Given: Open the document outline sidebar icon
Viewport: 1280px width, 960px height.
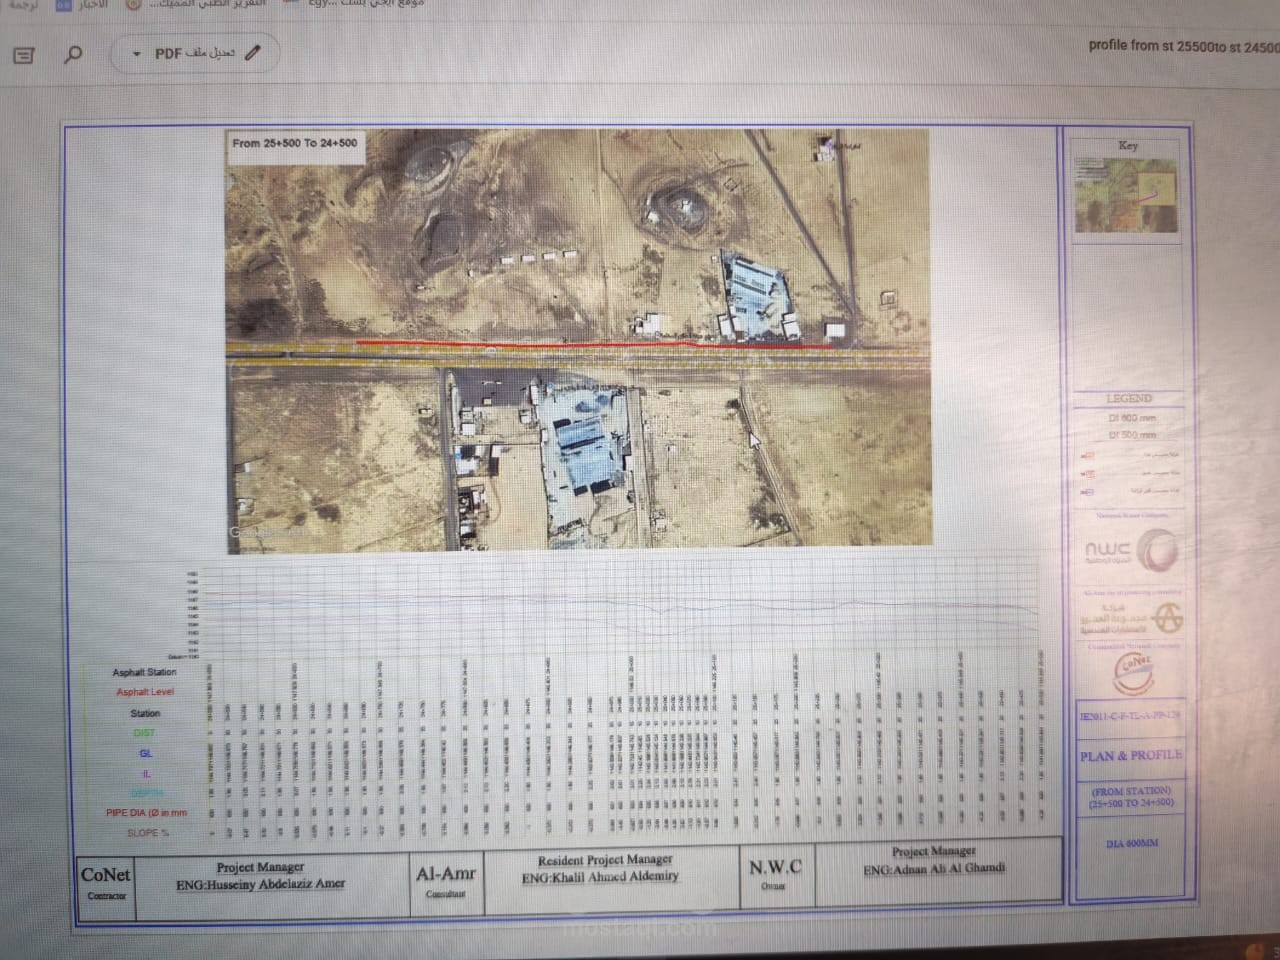Looking at the screenshot, I should (x=24, y=55).
